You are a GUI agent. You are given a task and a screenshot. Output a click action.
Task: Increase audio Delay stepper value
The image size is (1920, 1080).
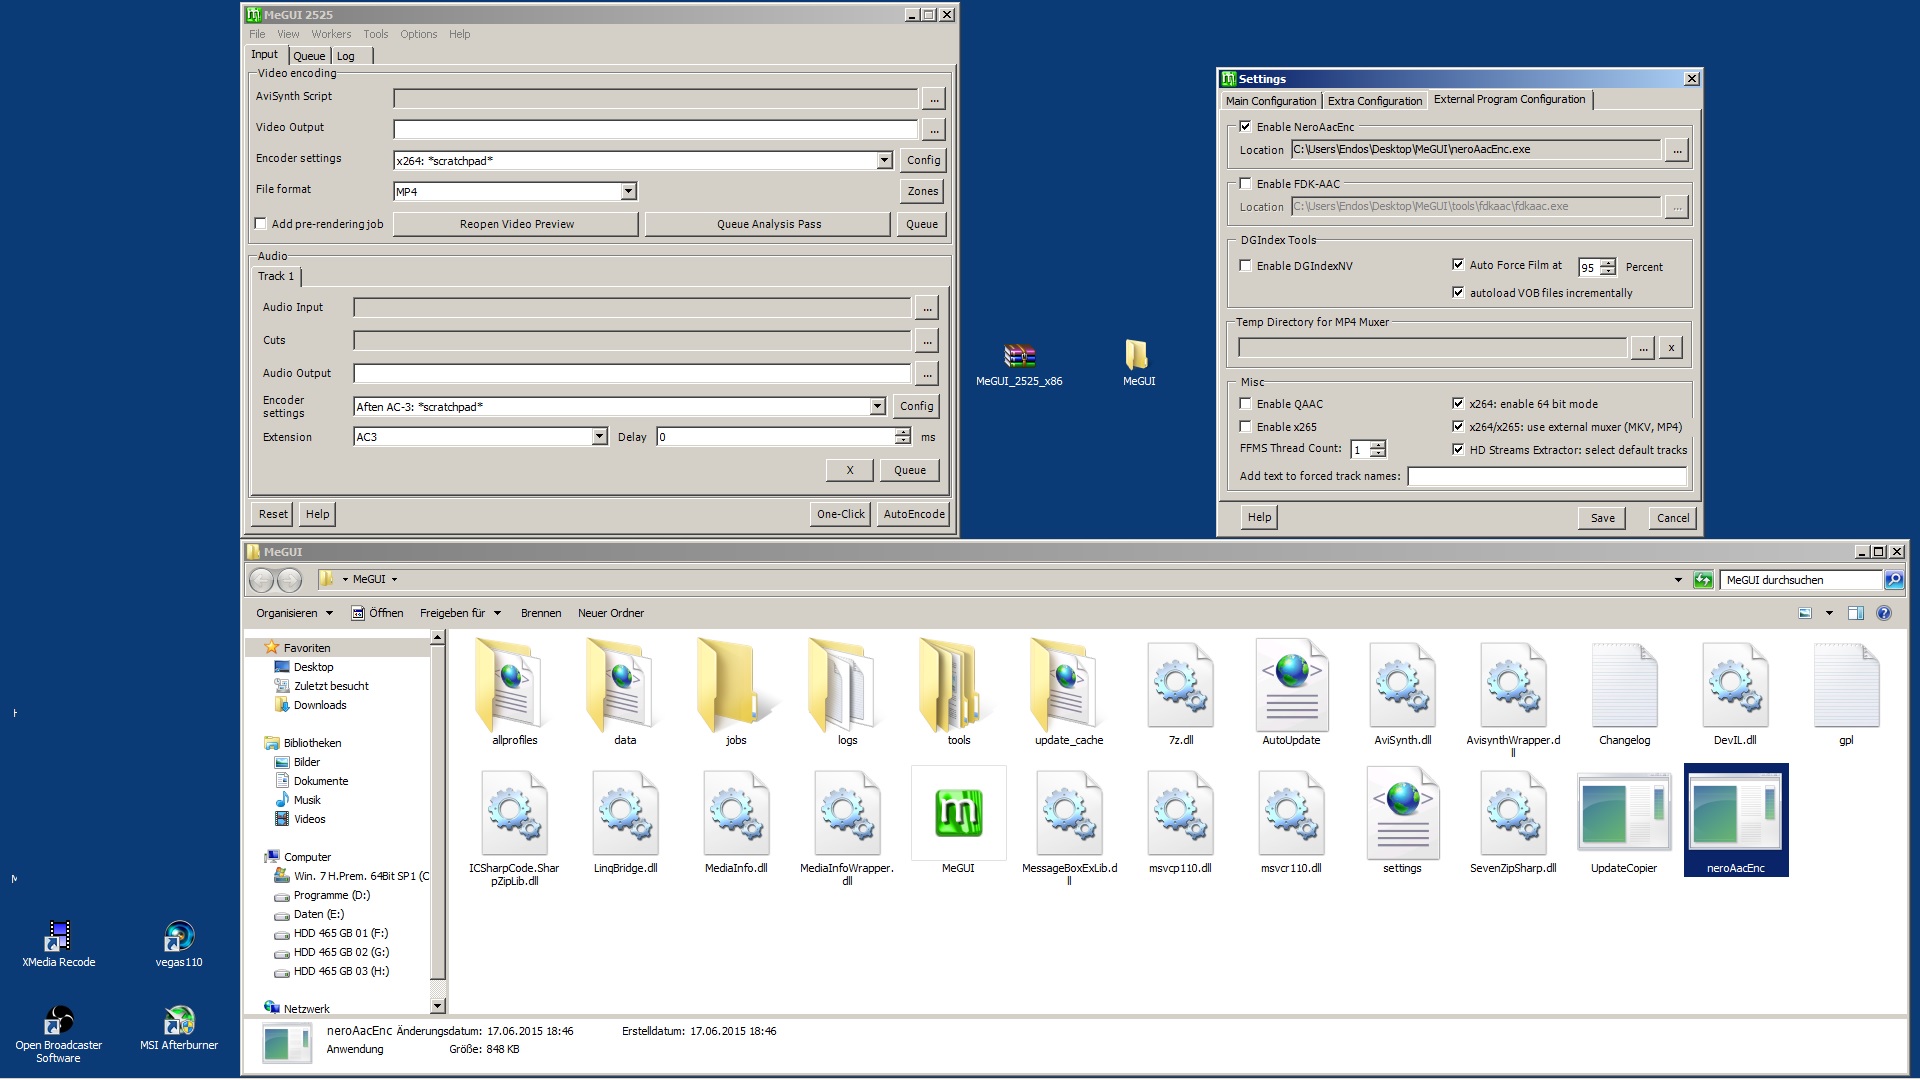point(903,432)
